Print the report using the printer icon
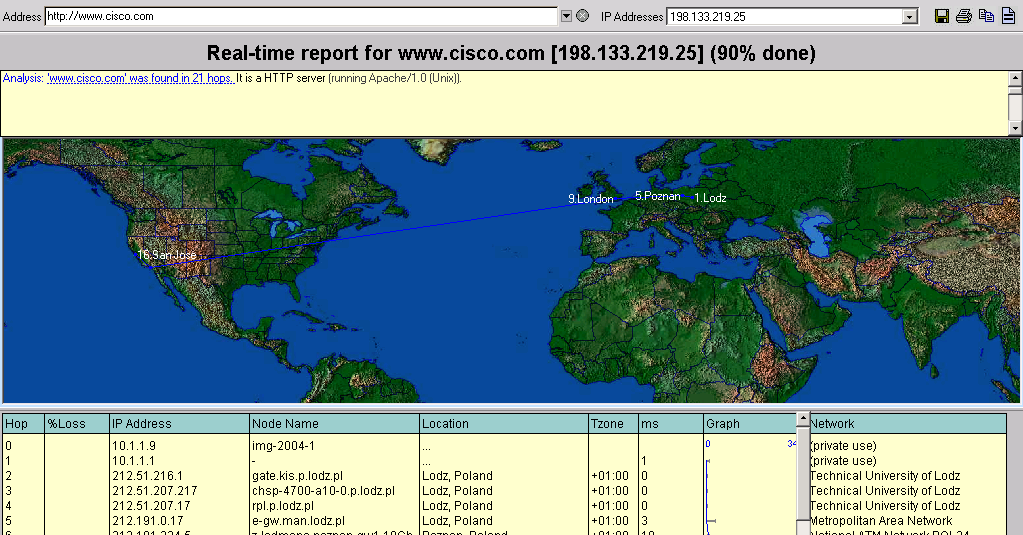 tap(964, 16)
